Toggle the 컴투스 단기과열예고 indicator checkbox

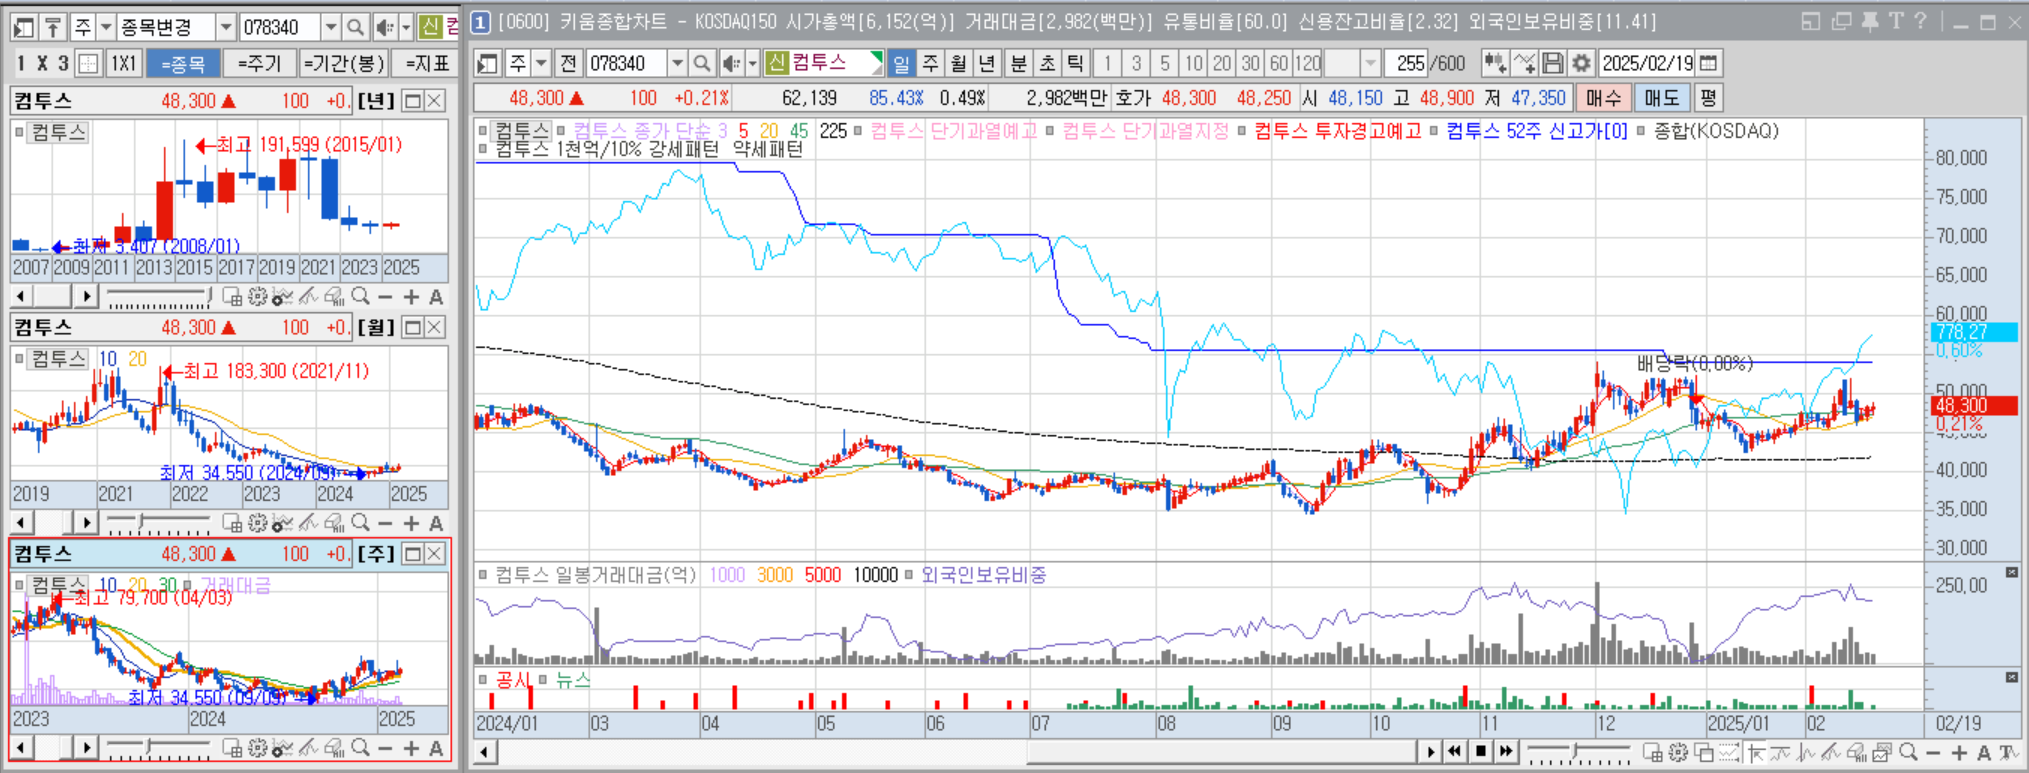point(858,131)
